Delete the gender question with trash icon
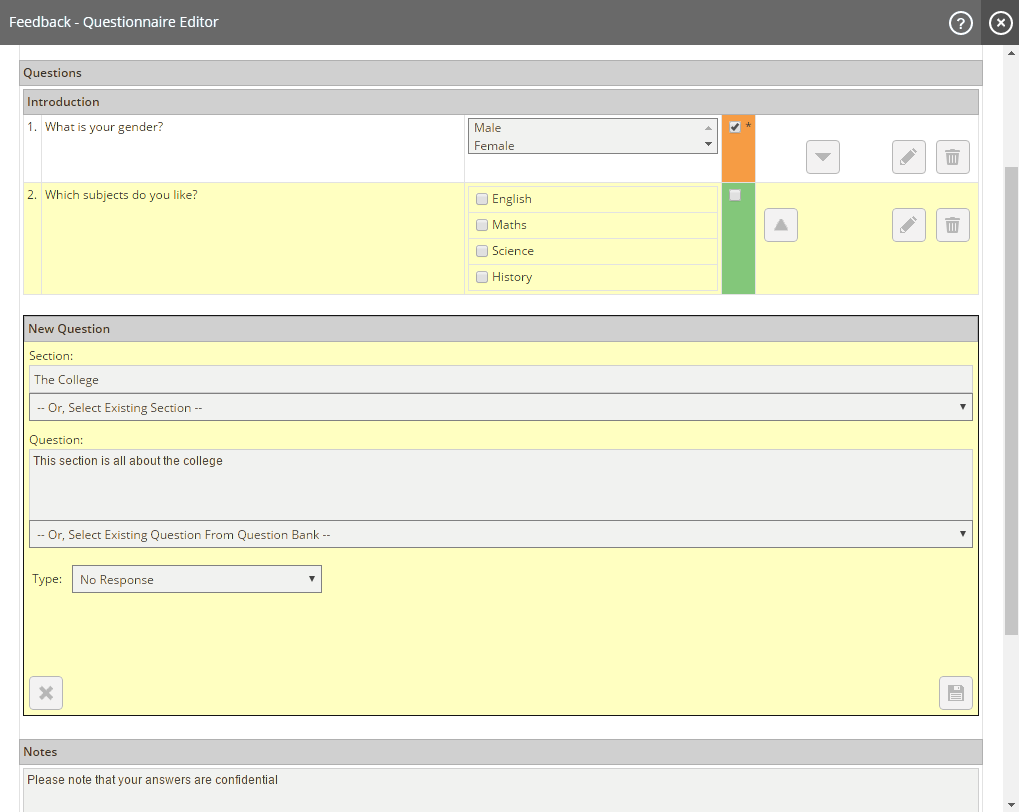 click(952, 157)
